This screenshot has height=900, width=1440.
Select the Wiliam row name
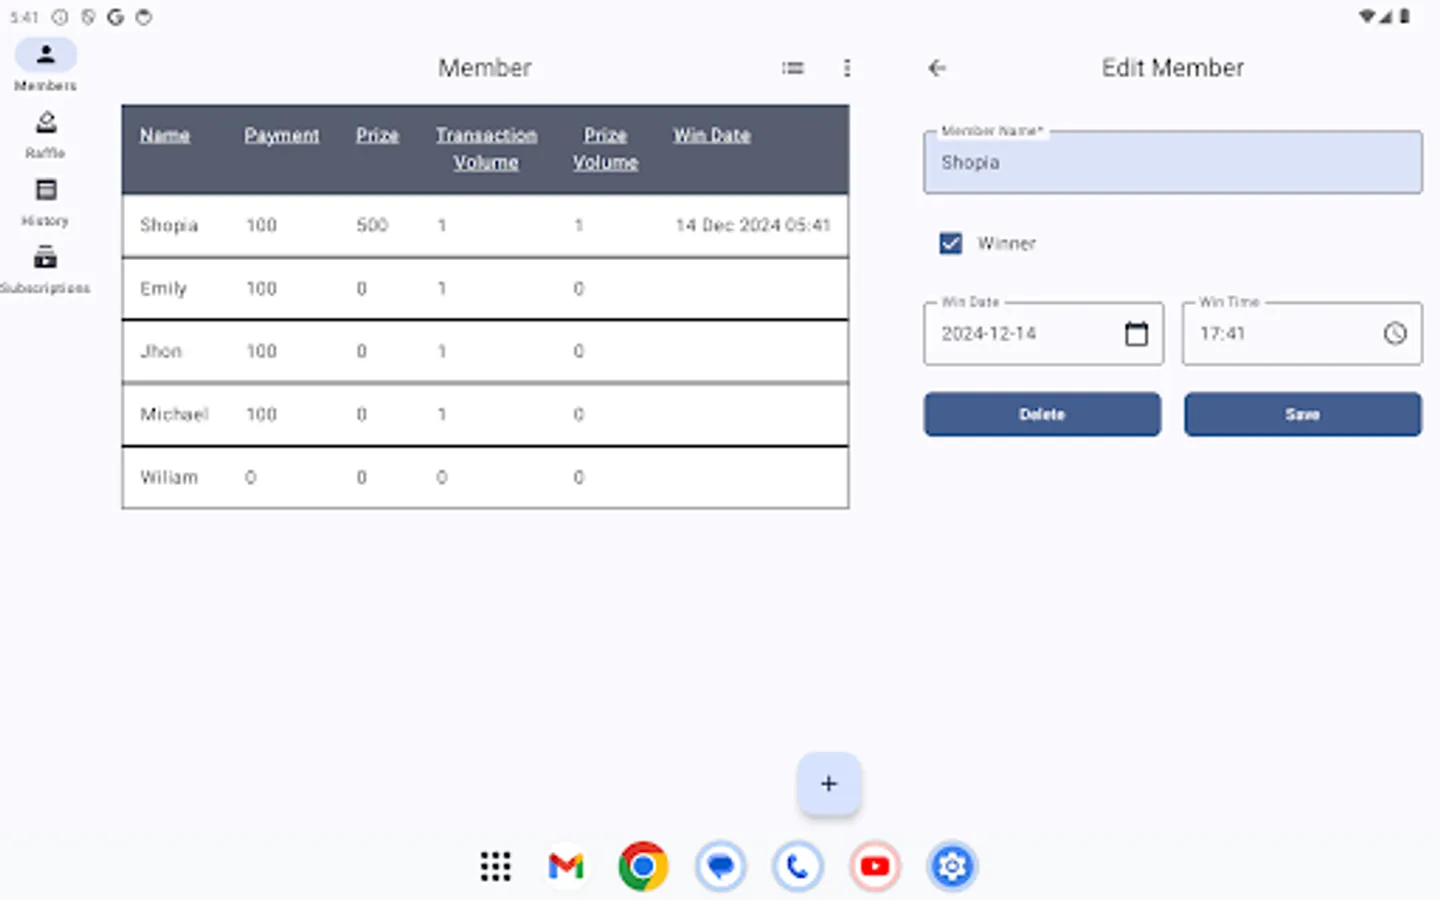pos(169,477)
